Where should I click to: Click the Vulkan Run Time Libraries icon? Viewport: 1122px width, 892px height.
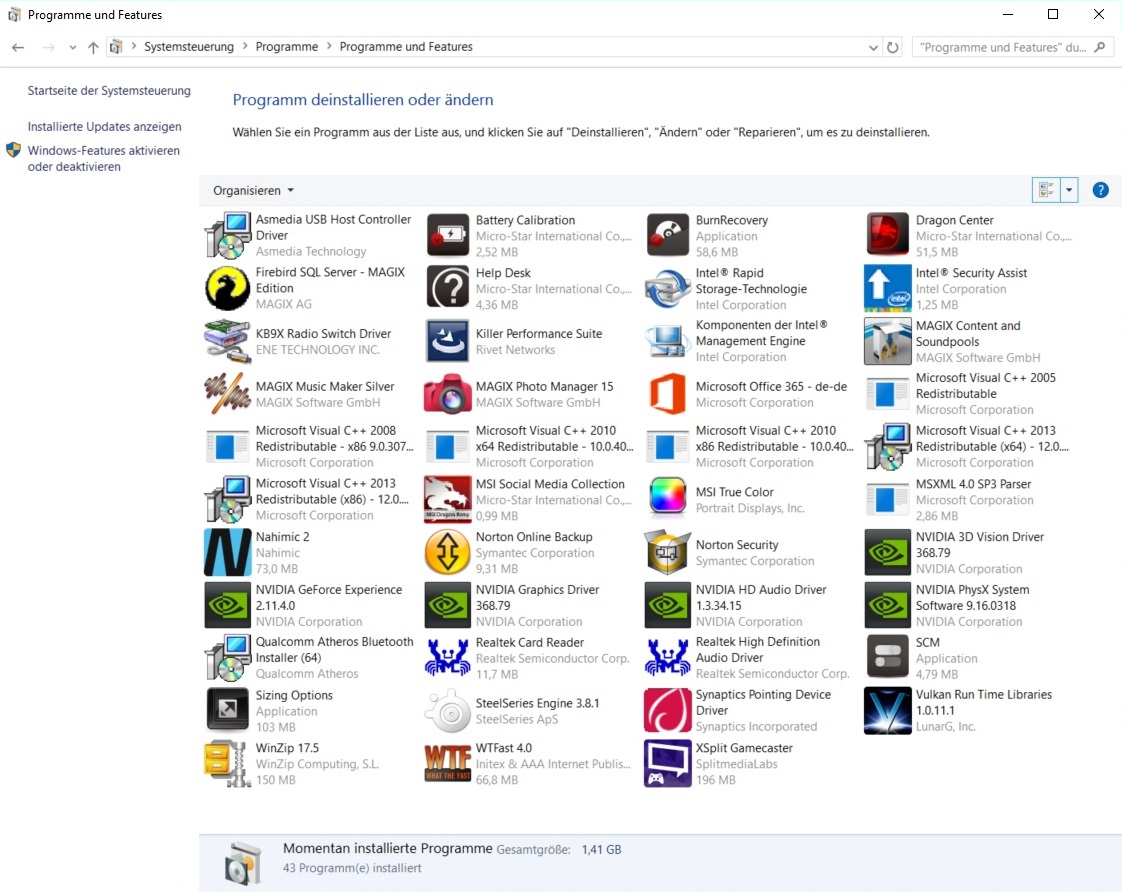(x=887, y=710)
